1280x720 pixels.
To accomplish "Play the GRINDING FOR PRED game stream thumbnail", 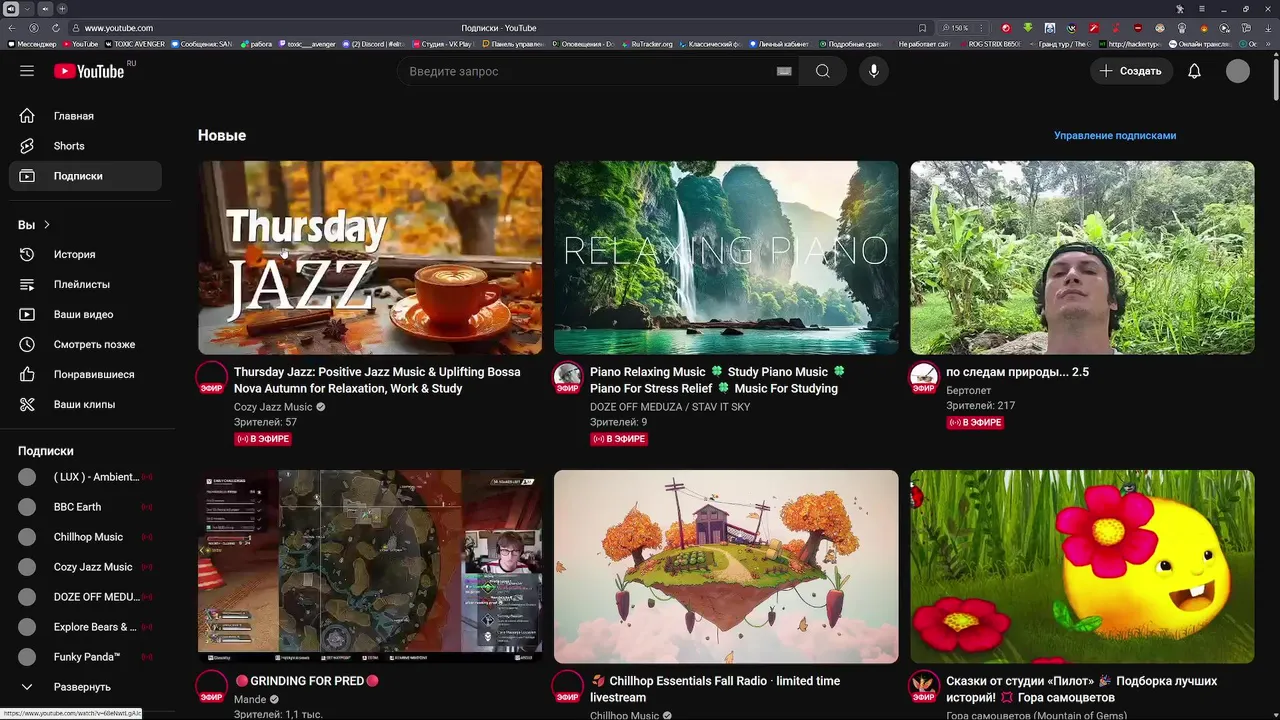I will click(370, 567).
